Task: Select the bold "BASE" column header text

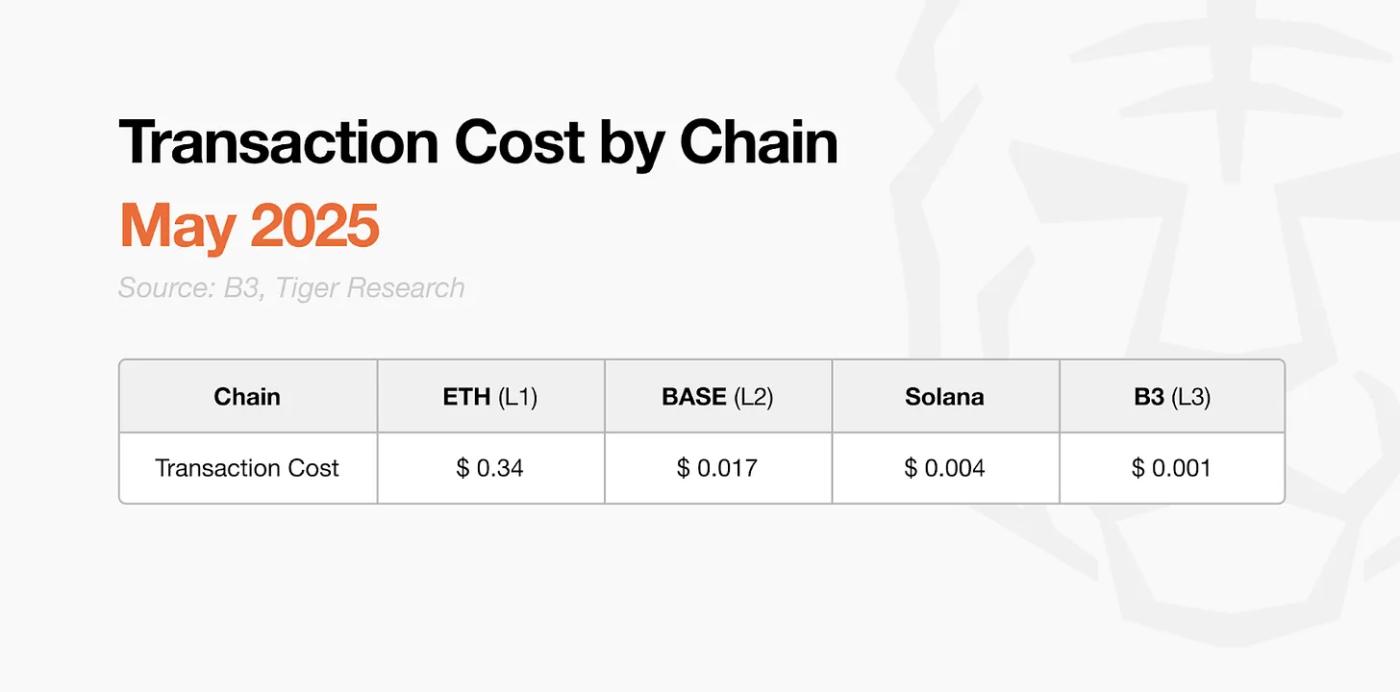Action: tap(694, 397)
